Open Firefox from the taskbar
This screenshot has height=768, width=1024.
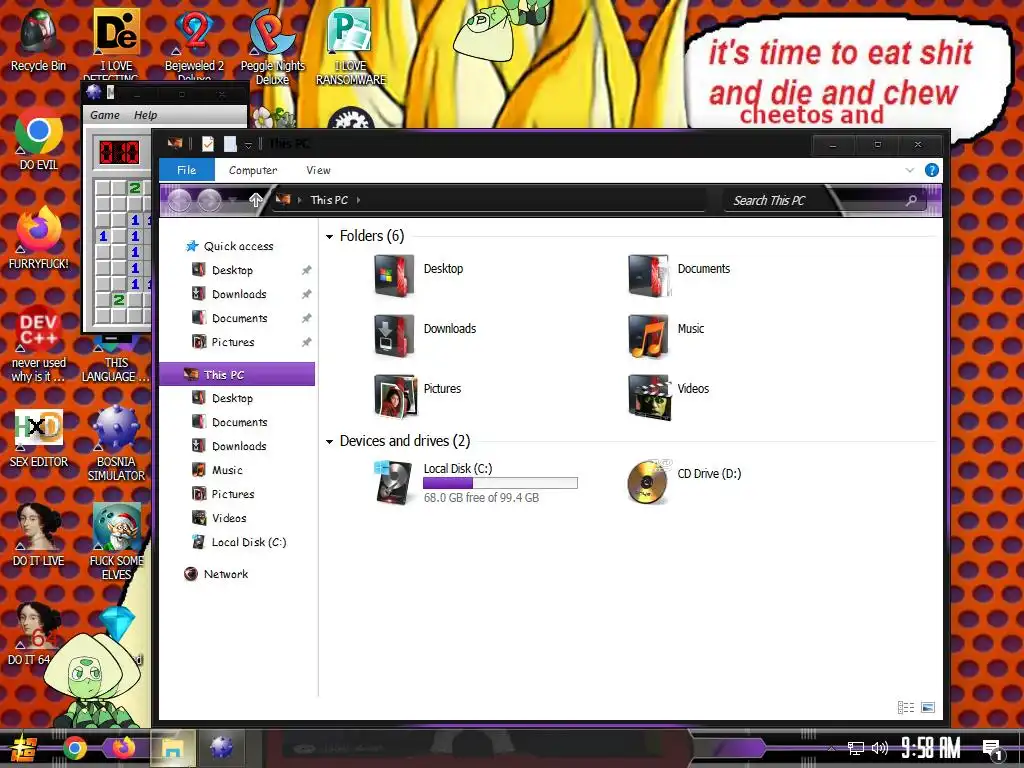coord(123,748)
